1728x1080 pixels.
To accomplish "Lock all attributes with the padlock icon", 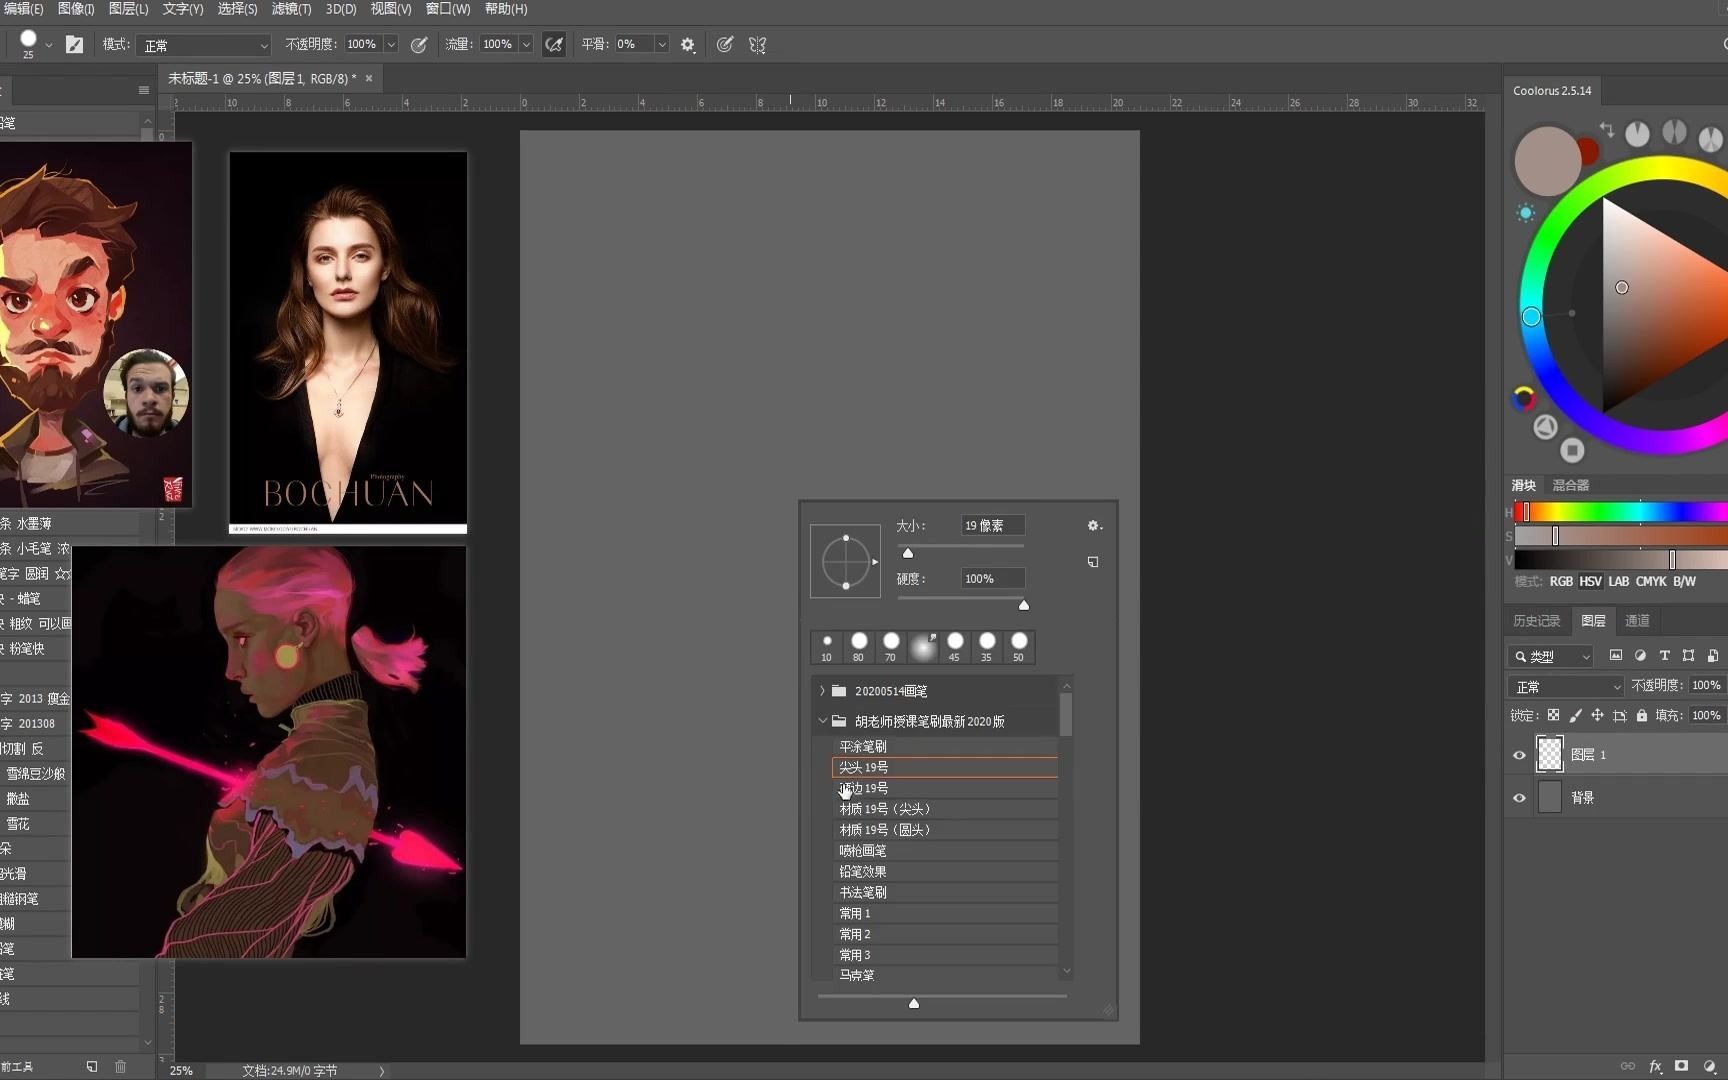I will [1642, 715].
